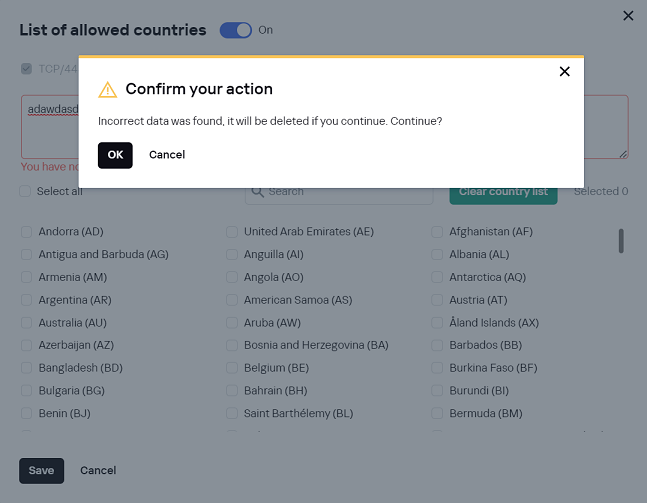Check the Australia (AU) country box

pos(27,323)
